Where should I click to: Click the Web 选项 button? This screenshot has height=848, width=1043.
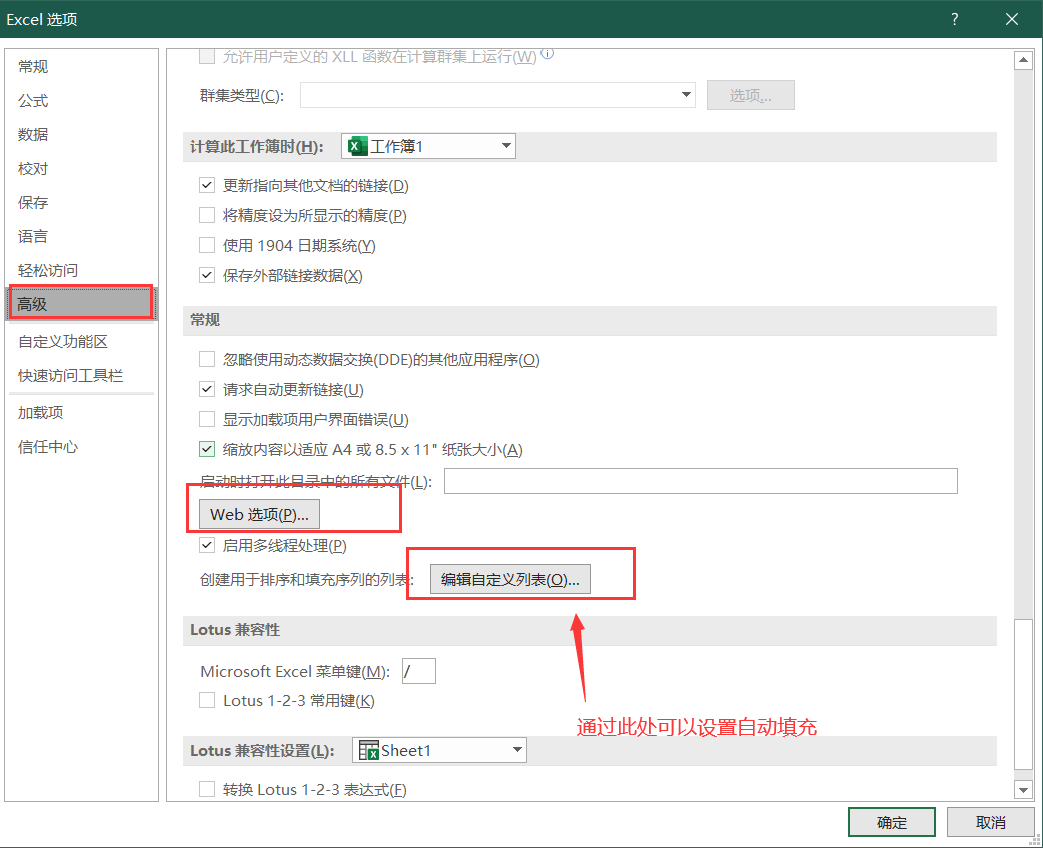point(259,514)
